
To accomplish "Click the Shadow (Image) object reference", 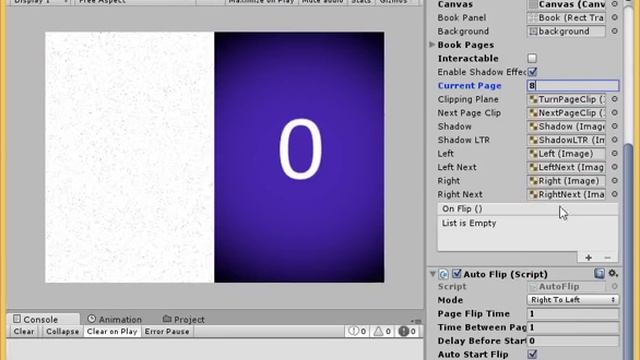I will point(567,127).
